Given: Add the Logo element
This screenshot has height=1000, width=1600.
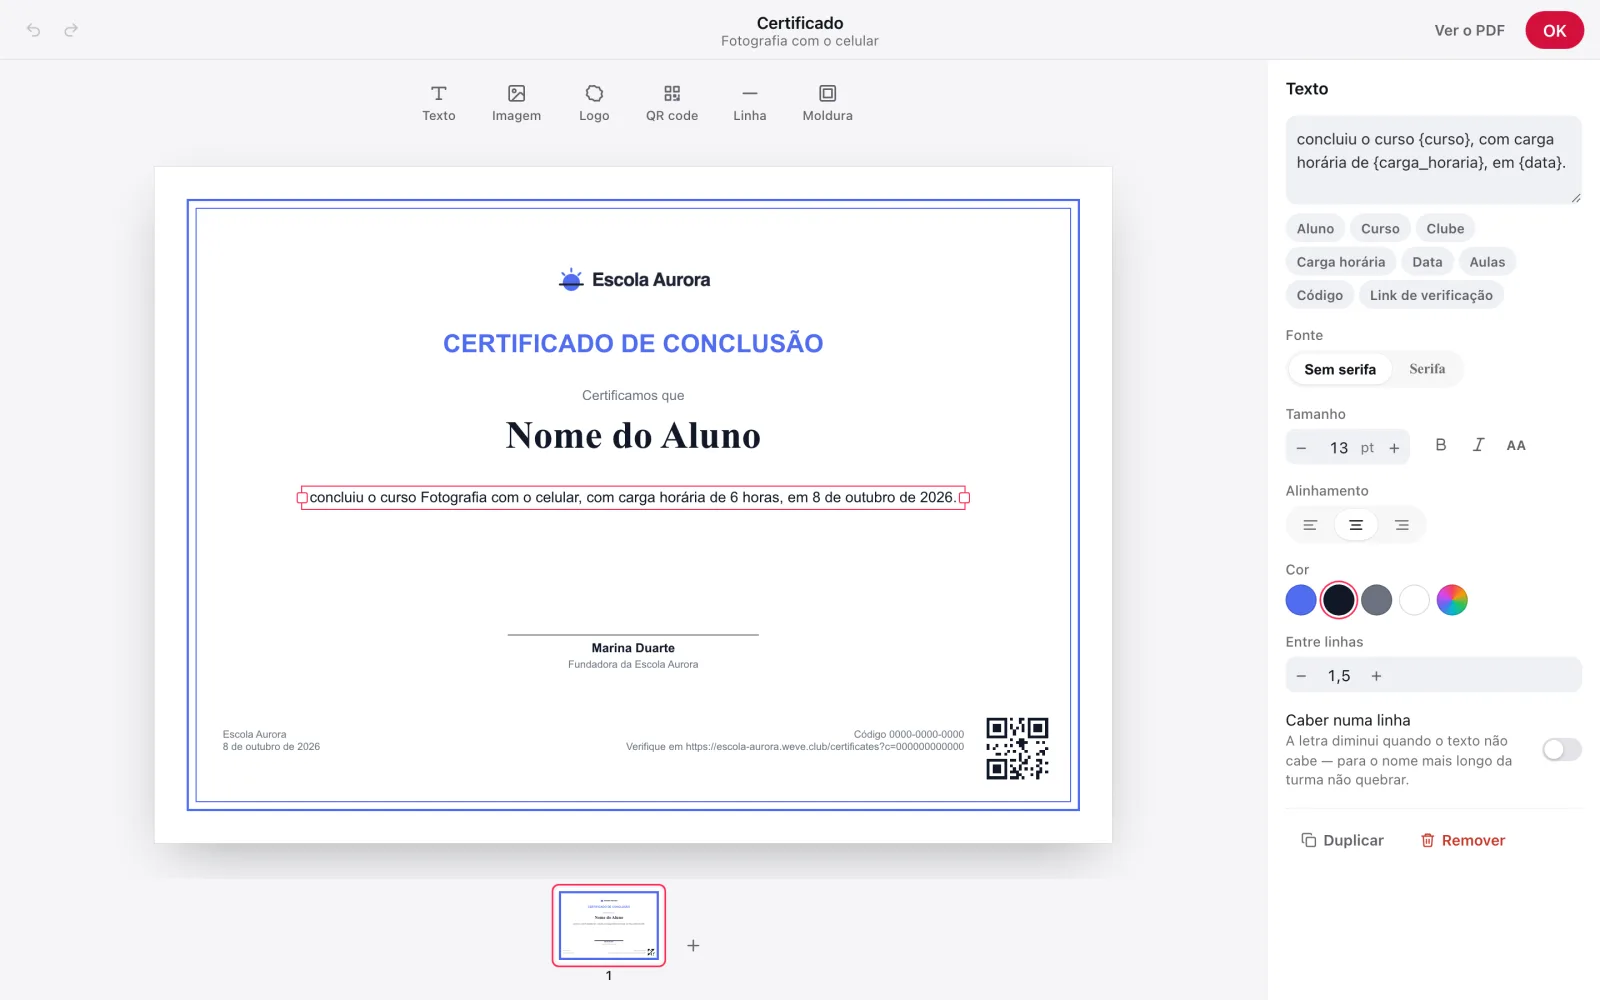Looking at the screenshot, I should pyautogui.click(x=594, y=103).
